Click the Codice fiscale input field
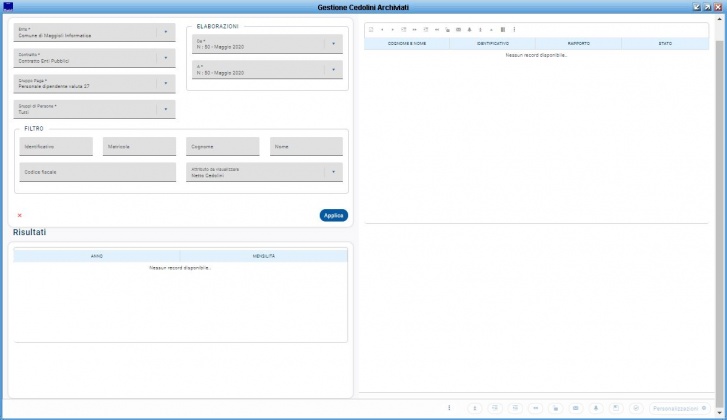Viewport: 727px width, 420px height. pos(98,172)
